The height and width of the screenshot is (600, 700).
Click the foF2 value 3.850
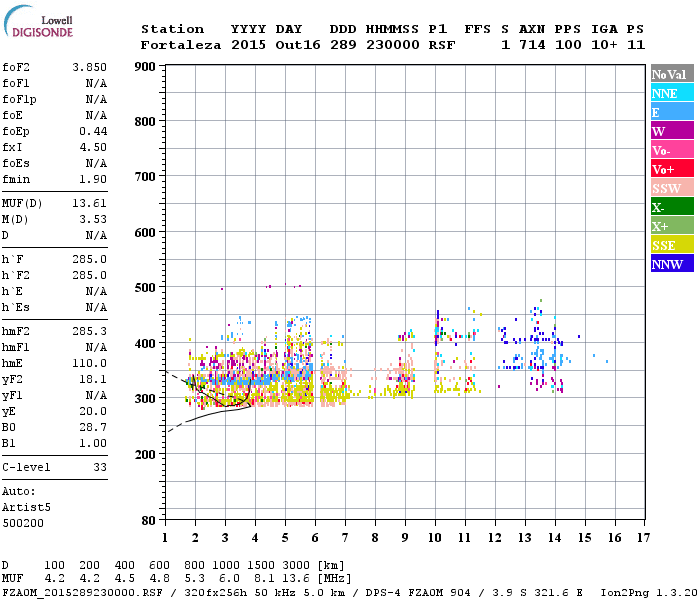pos(89,67)
